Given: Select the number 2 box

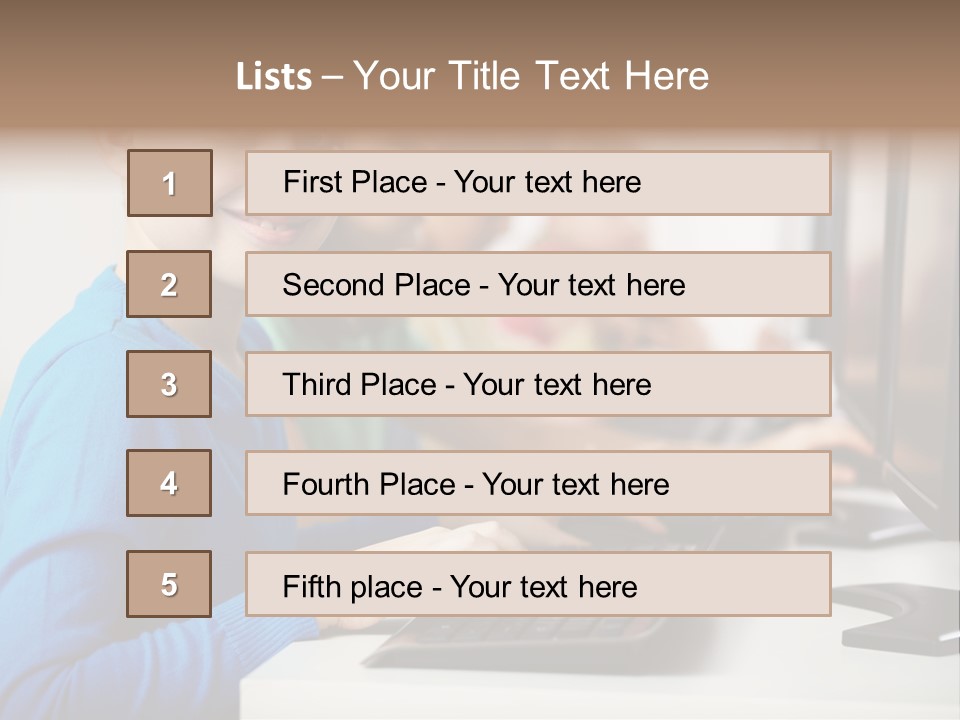Looking at the screenshot, I should (169, 284).
